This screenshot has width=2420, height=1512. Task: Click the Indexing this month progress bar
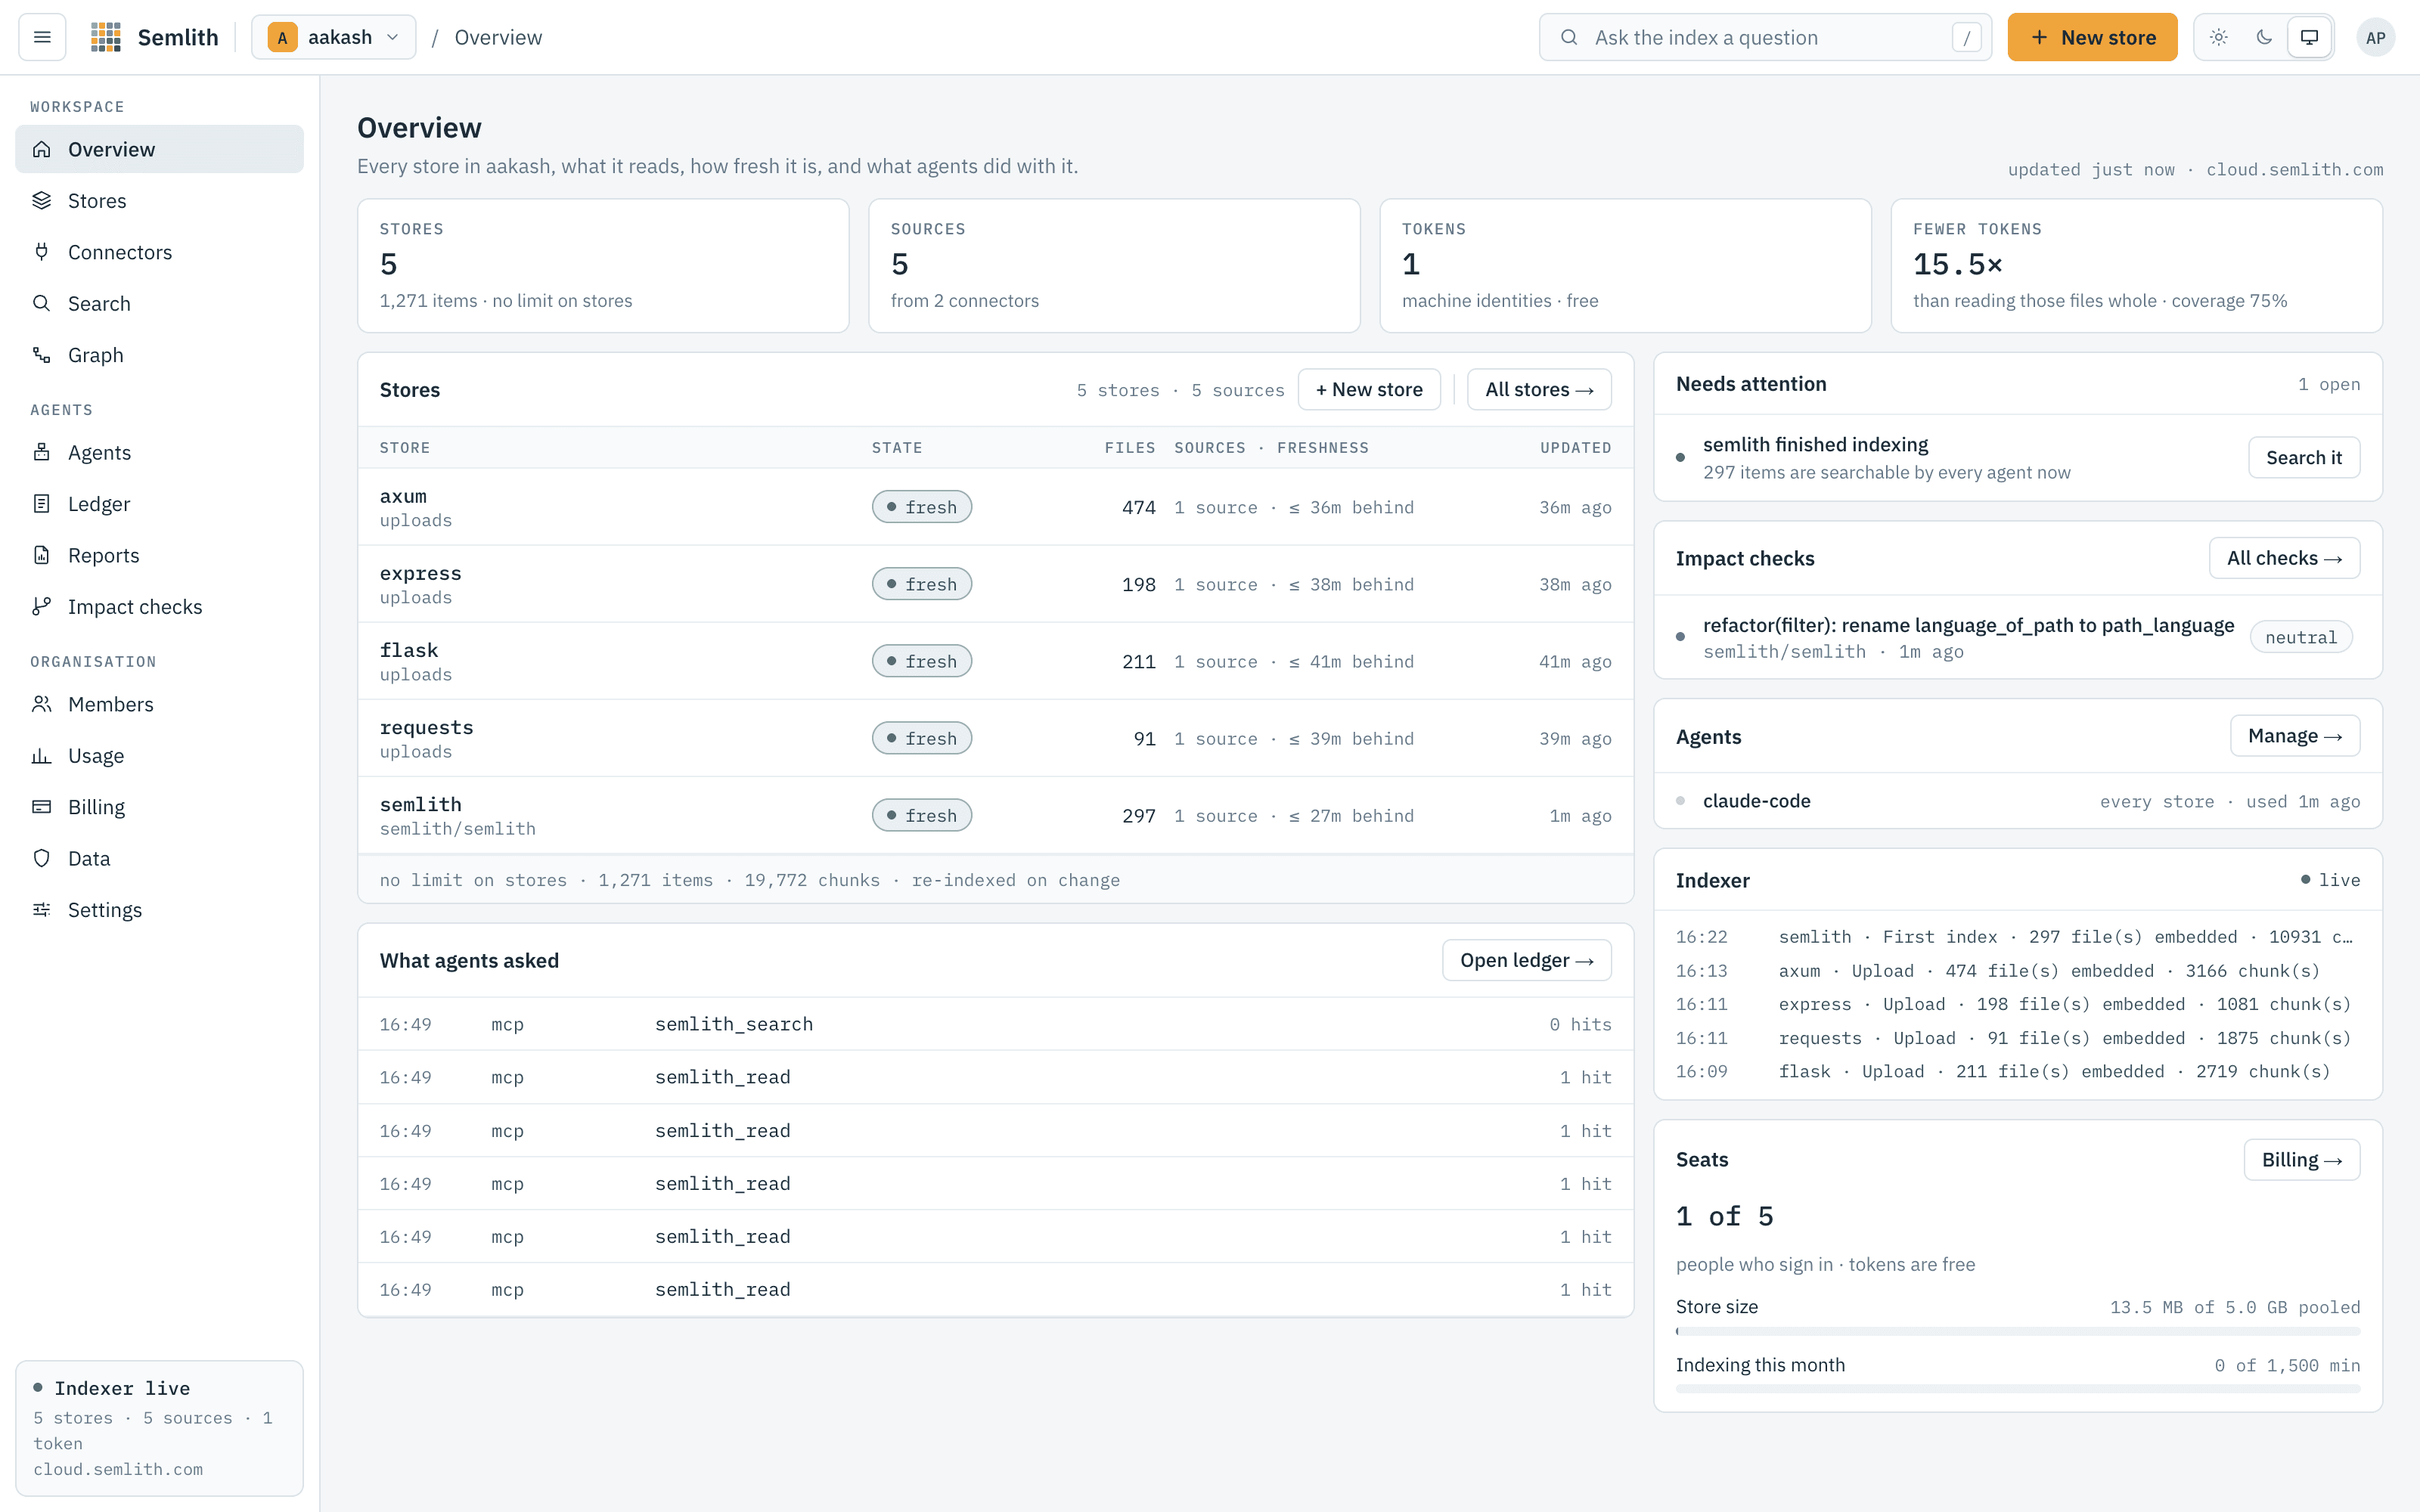coord(2018,1389)
